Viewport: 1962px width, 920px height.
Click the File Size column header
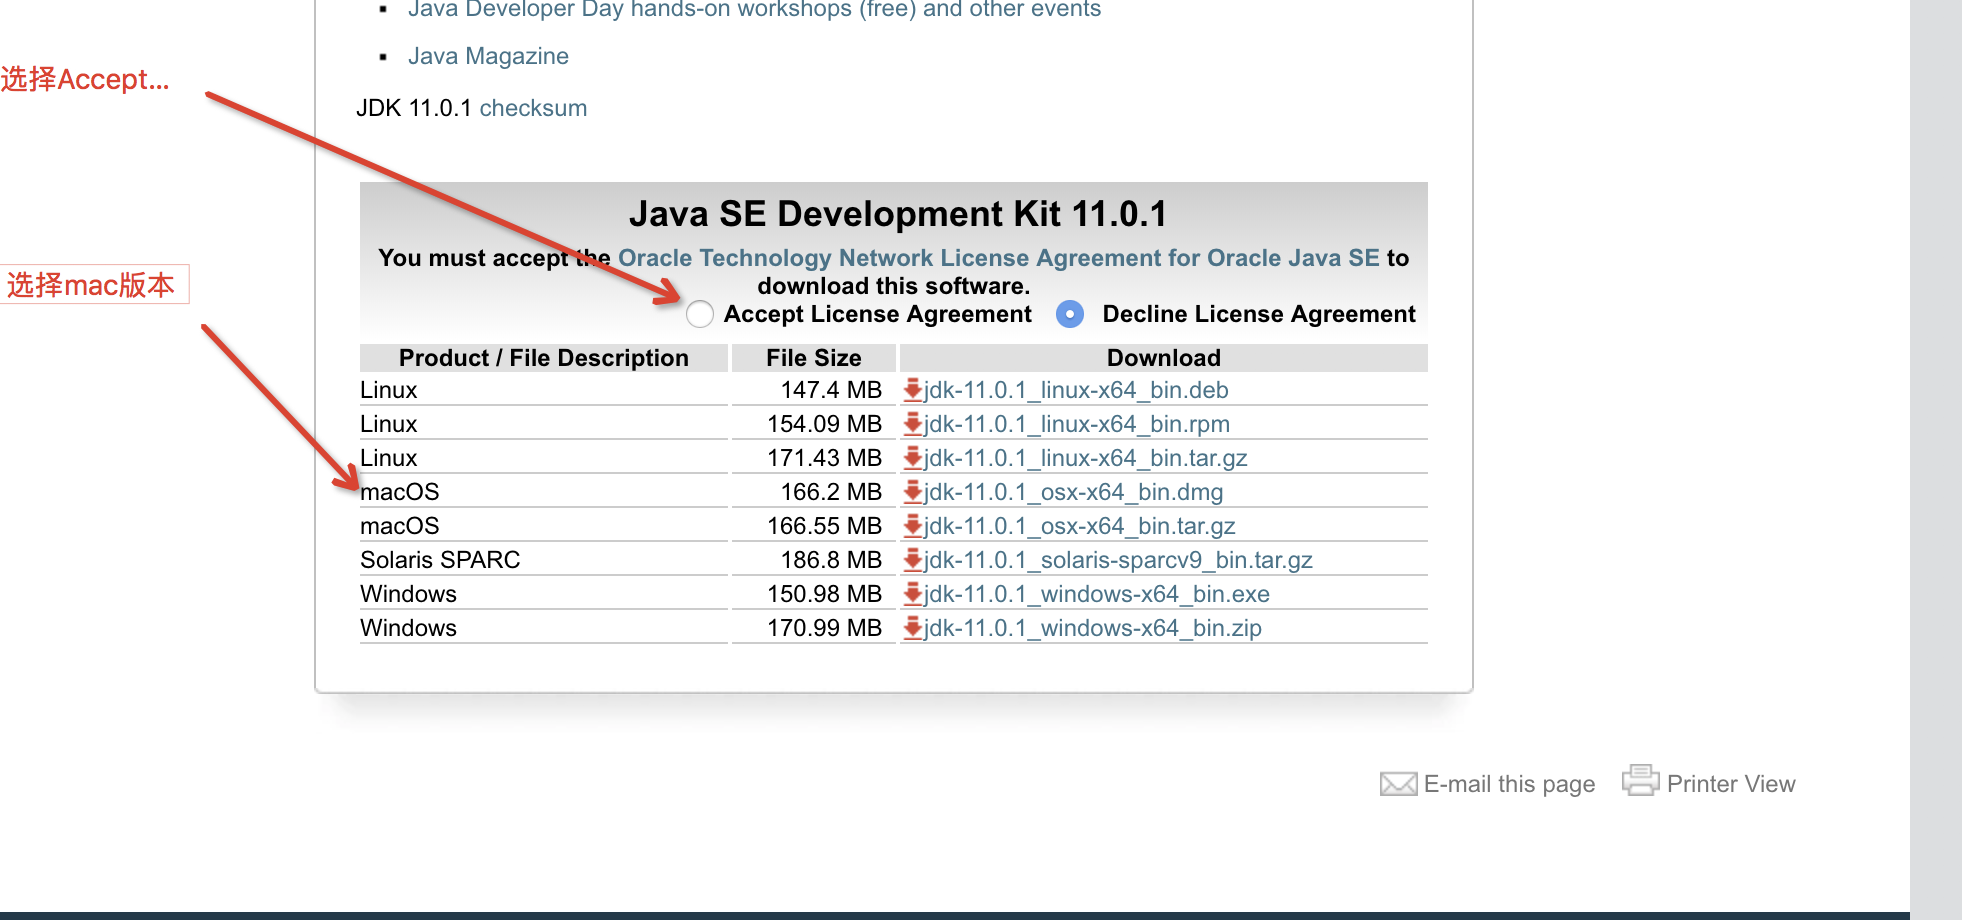814,358
